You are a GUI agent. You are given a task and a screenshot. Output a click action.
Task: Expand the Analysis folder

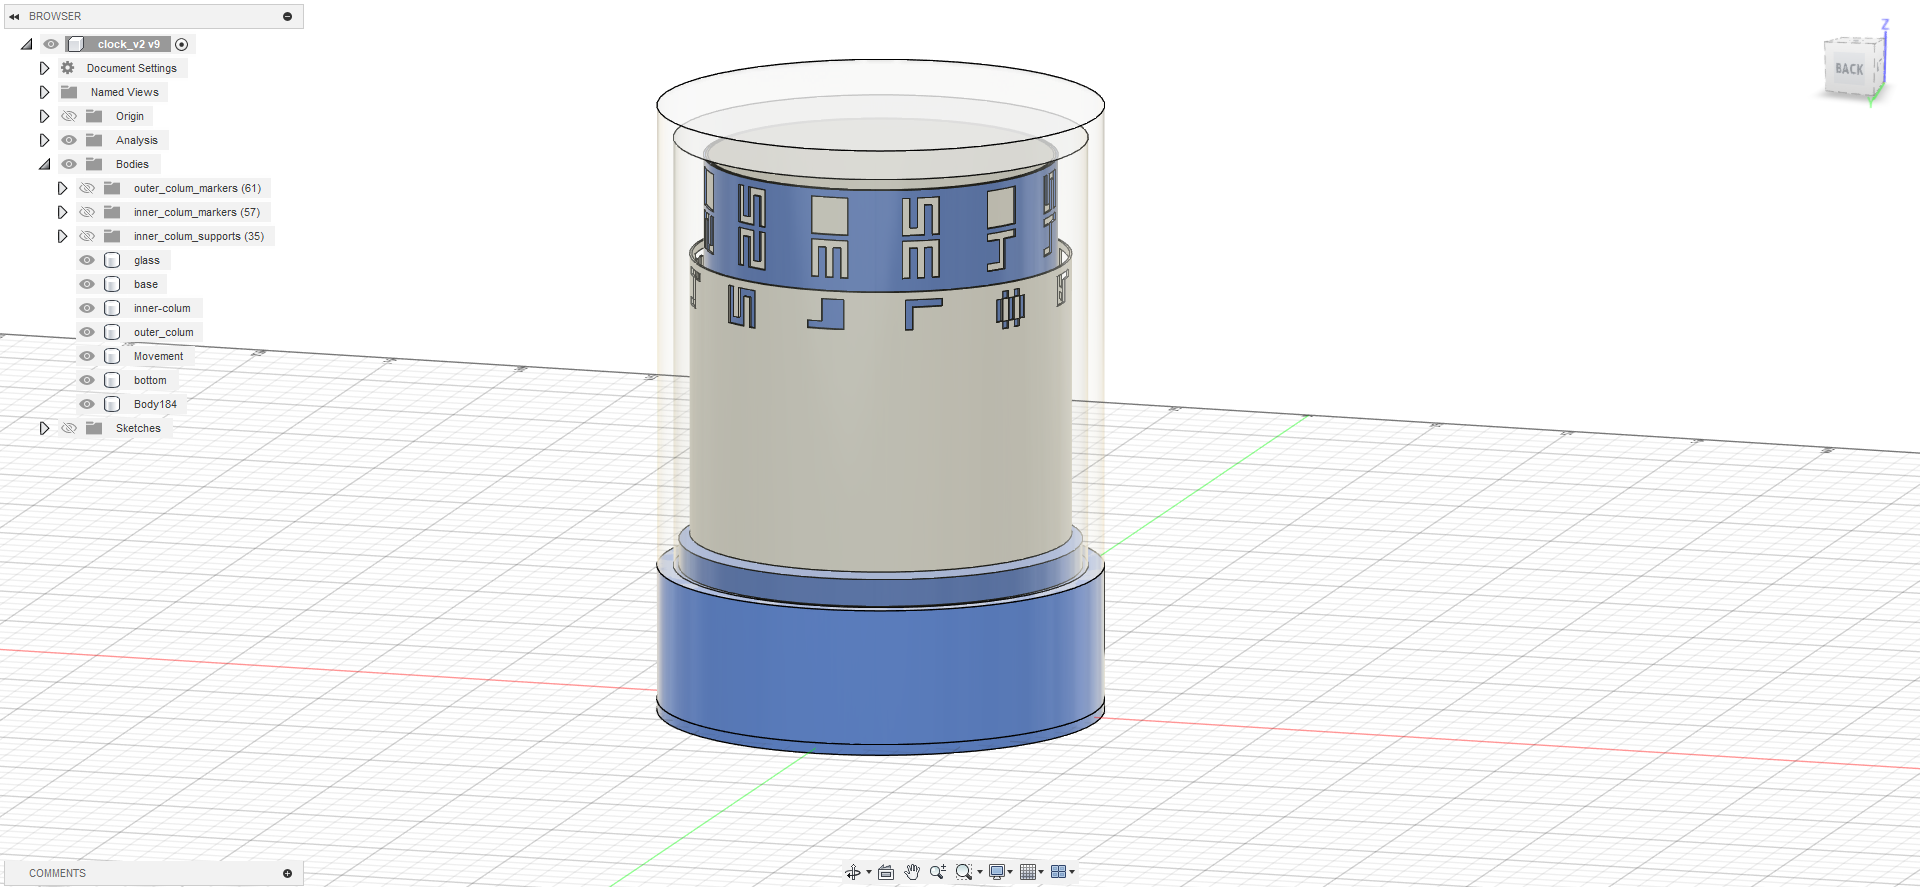(x=44, y=140)
